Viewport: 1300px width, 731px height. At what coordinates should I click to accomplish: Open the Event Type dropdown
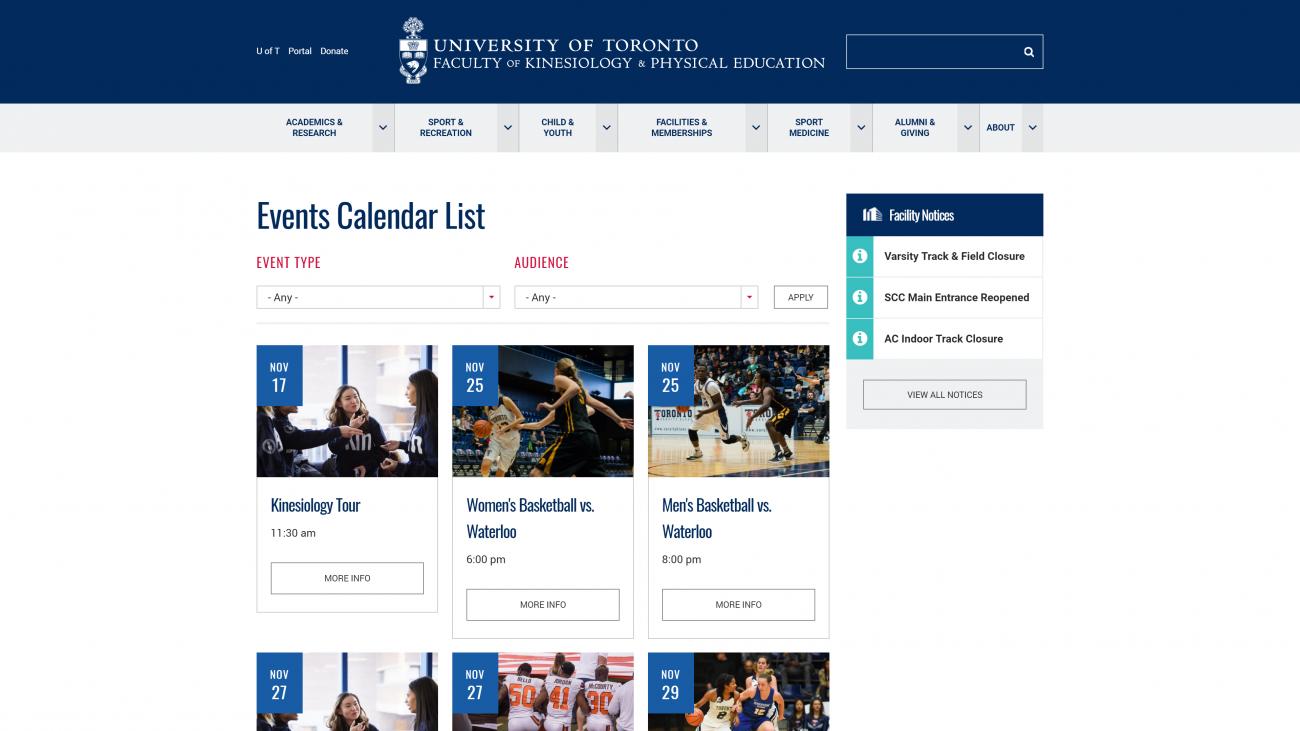tap(378, 297)
